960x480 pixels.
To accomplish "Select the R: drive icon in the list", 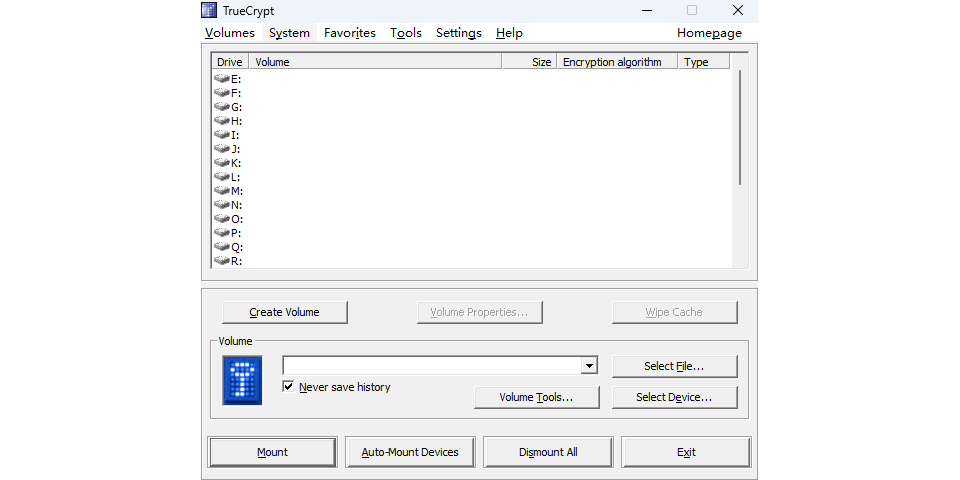I will [x=222, y=261].
